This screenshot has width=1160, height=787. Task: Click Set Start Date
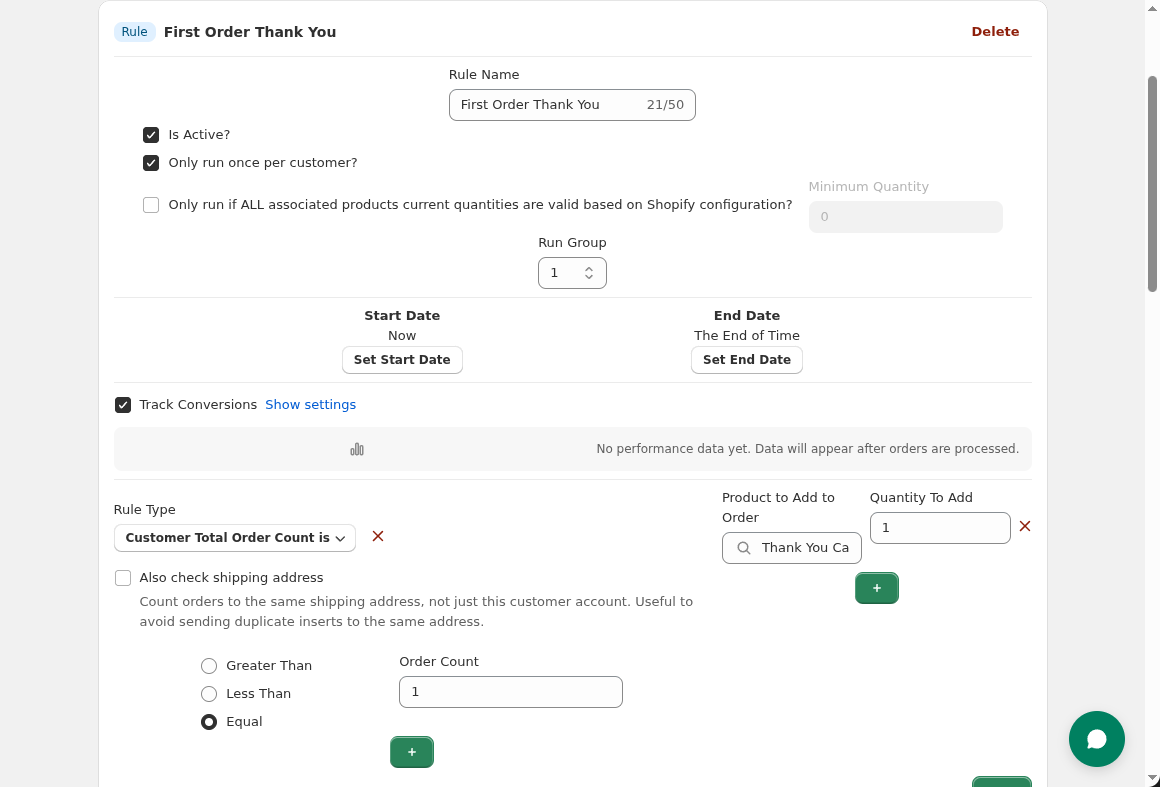(402, 359)
